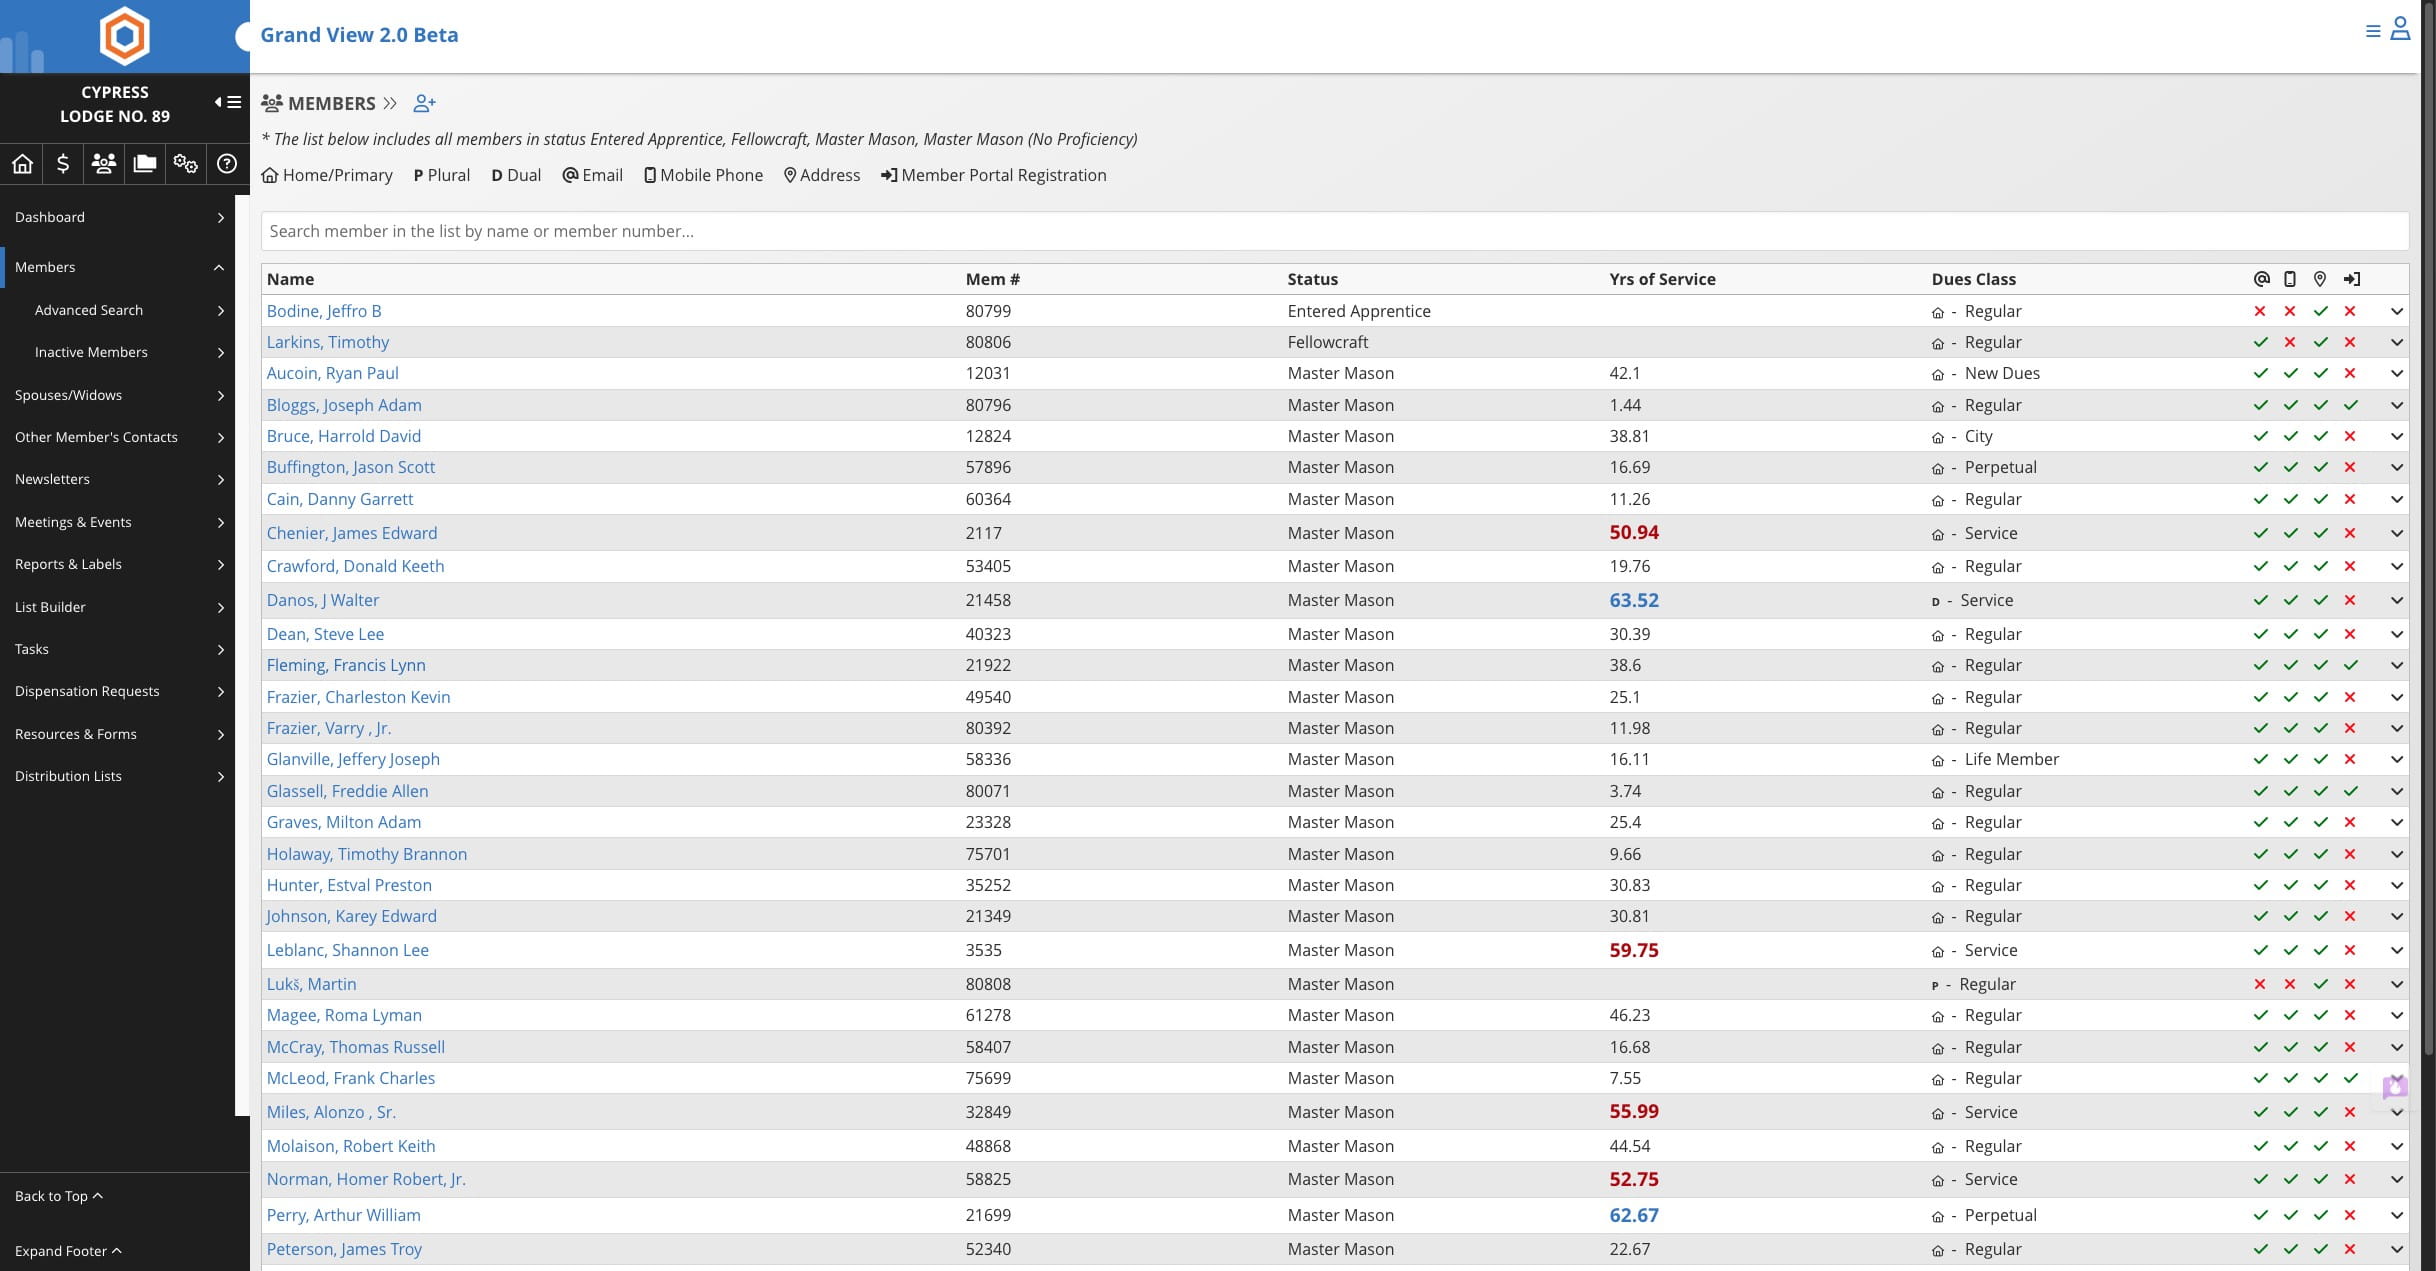Screen dimensions: 2436x1271
Task: Expand row details for Glanville, Jeffery Joseph
Action: [2397, 759]
